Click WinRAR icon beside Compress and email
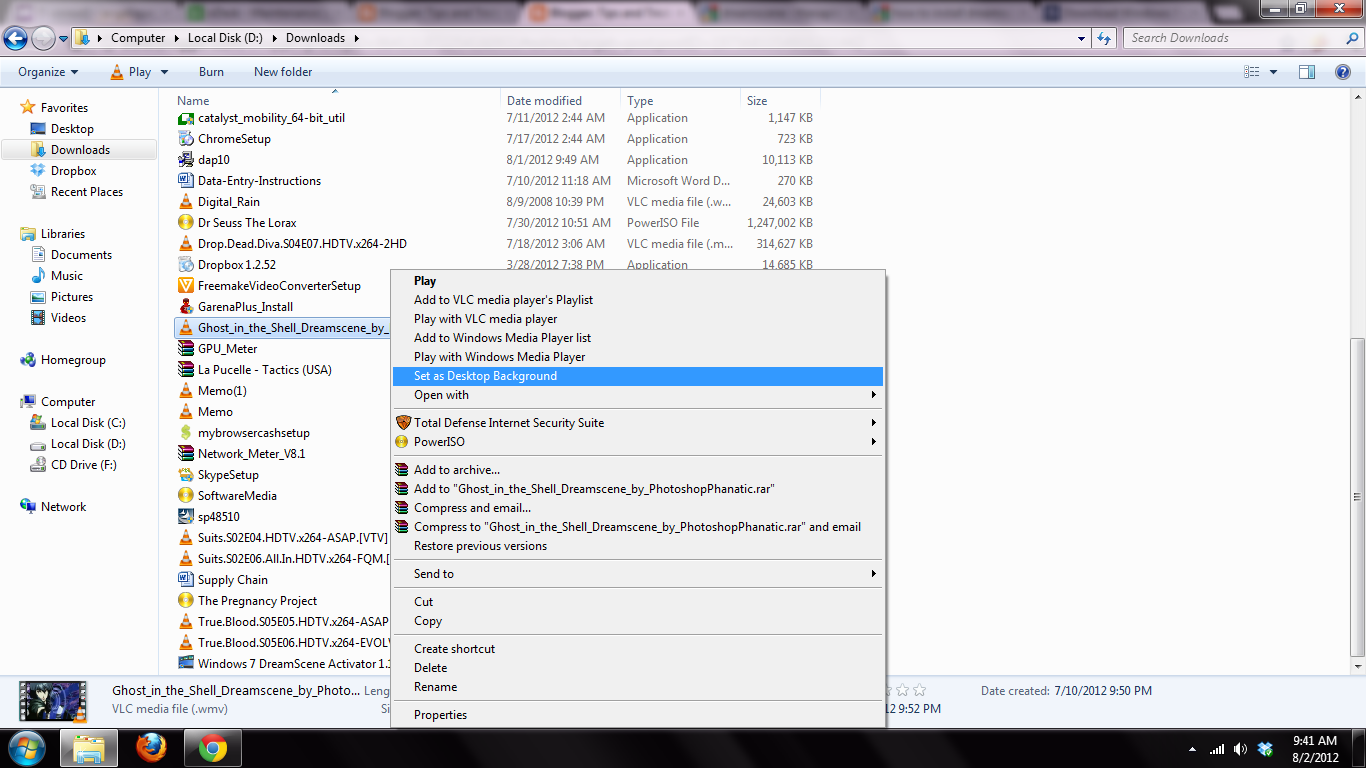 (403, 508)
